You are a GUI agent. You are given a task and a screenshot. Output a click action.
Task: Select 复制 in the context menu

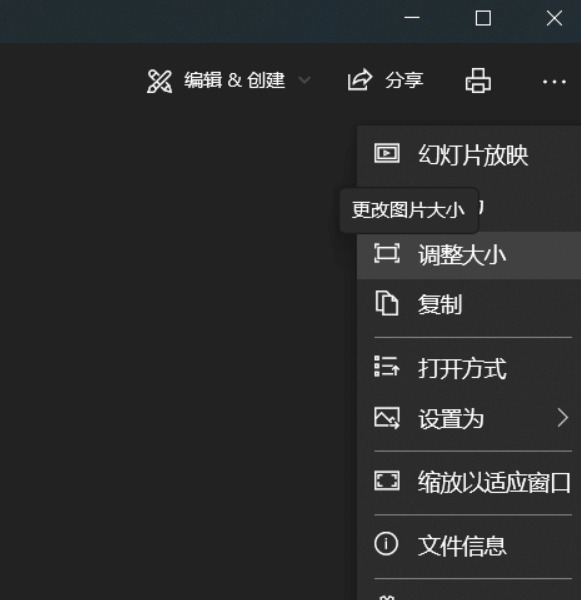coord(469,305)
